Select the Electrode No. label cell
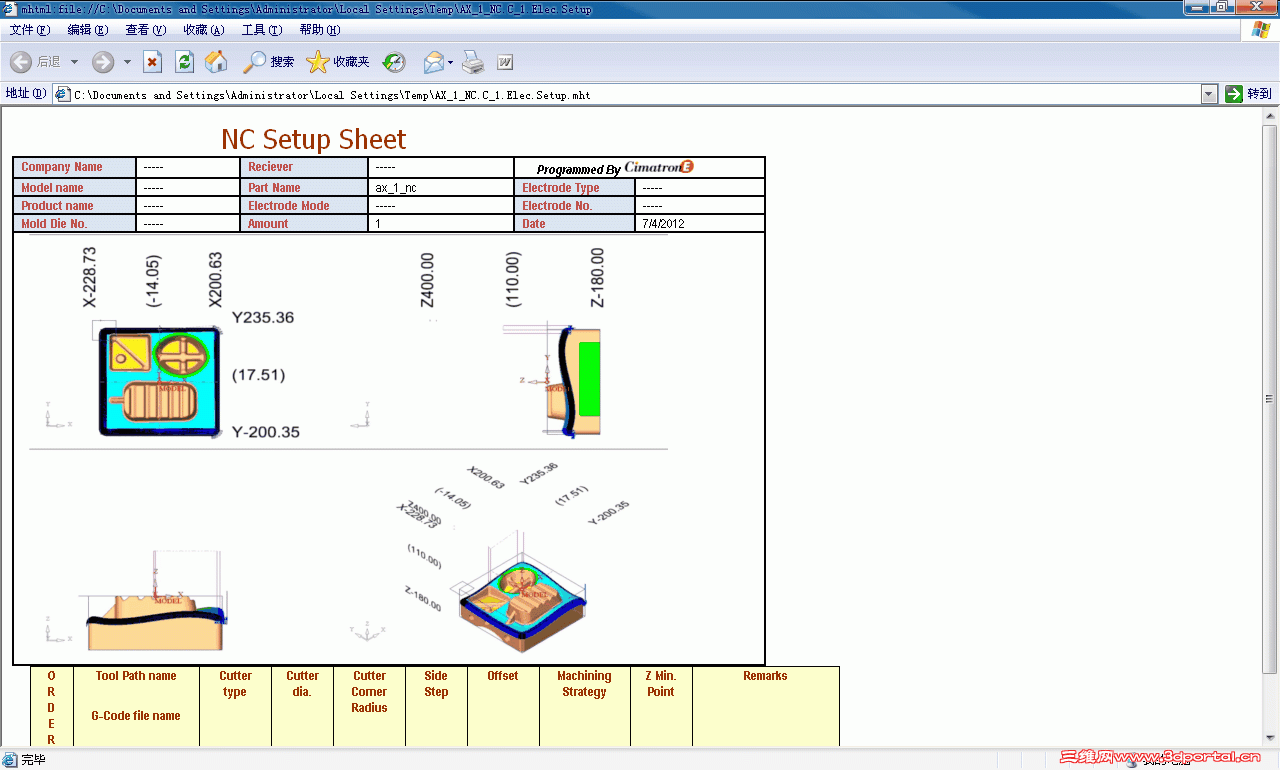 (x=574, y=206)
